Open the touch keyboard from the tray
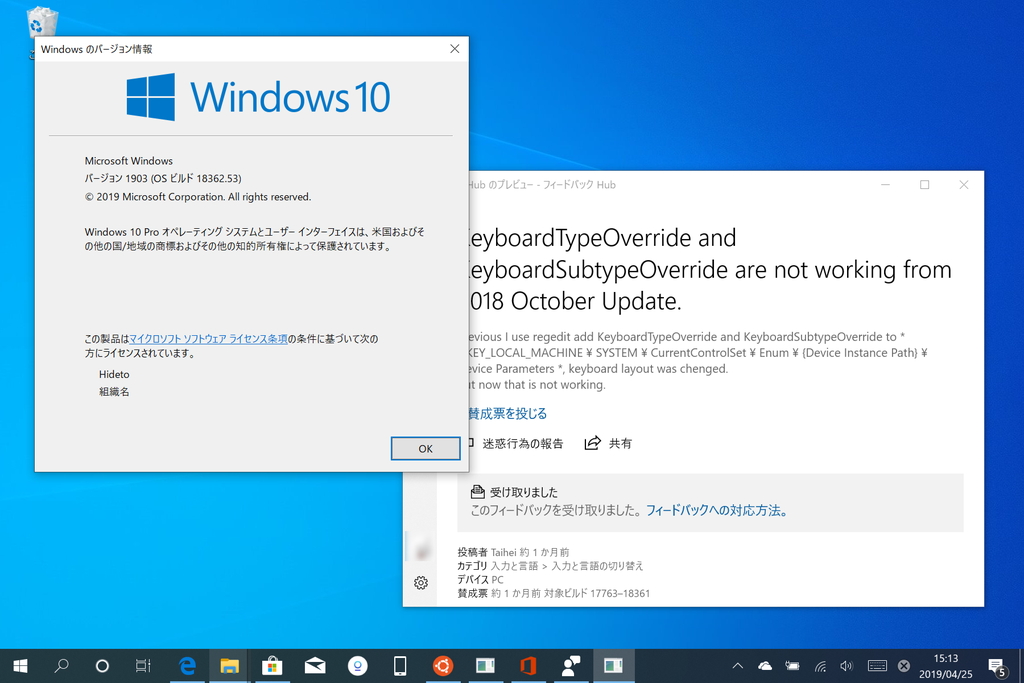This screenshot has width=1024, height=683. pyautogui.click(x=878, y=665)
